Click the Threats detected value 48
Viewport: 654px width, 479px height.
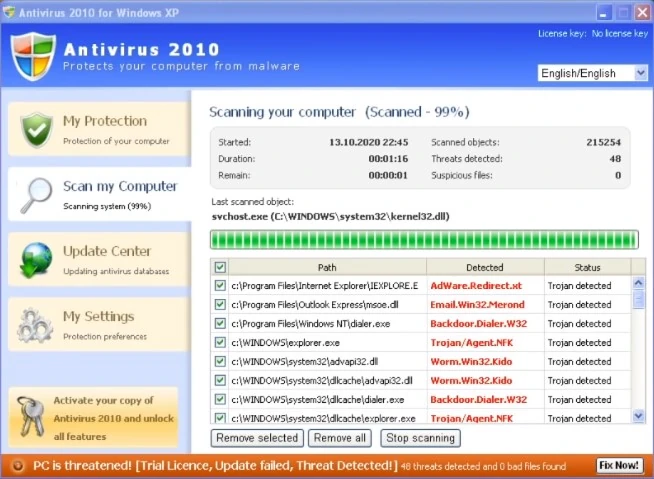pyautogui.click(x=615, y=159)
